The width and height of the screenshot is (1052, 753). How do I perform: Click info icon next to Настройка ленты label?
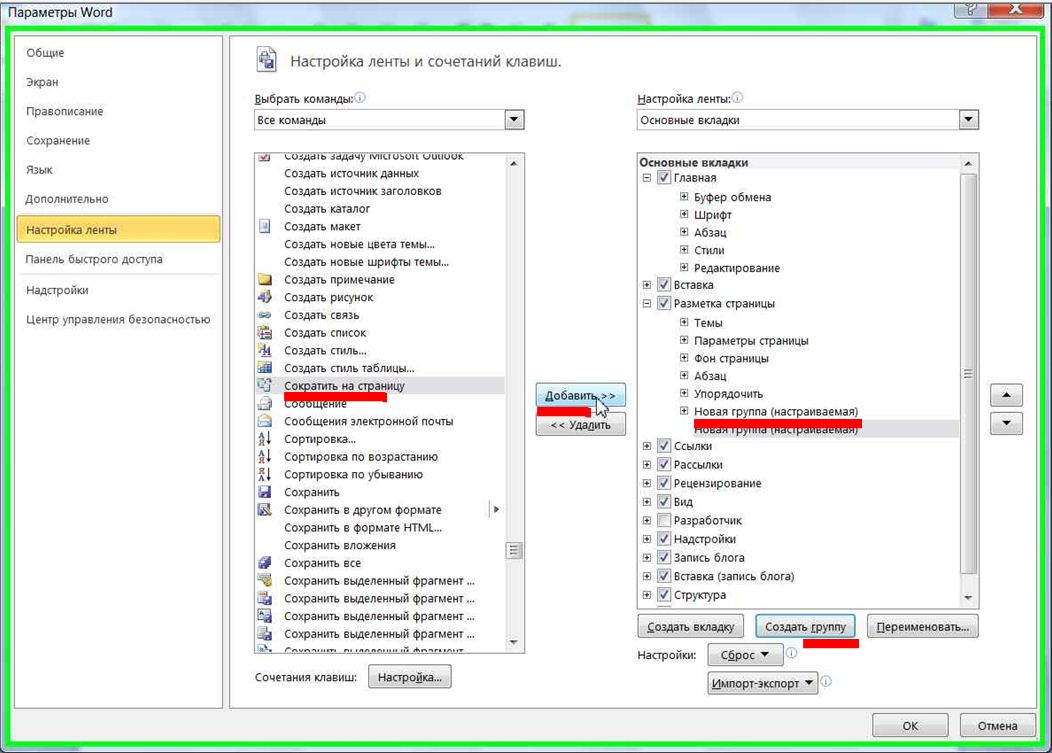pyautogui.click(x=737, y=98)
